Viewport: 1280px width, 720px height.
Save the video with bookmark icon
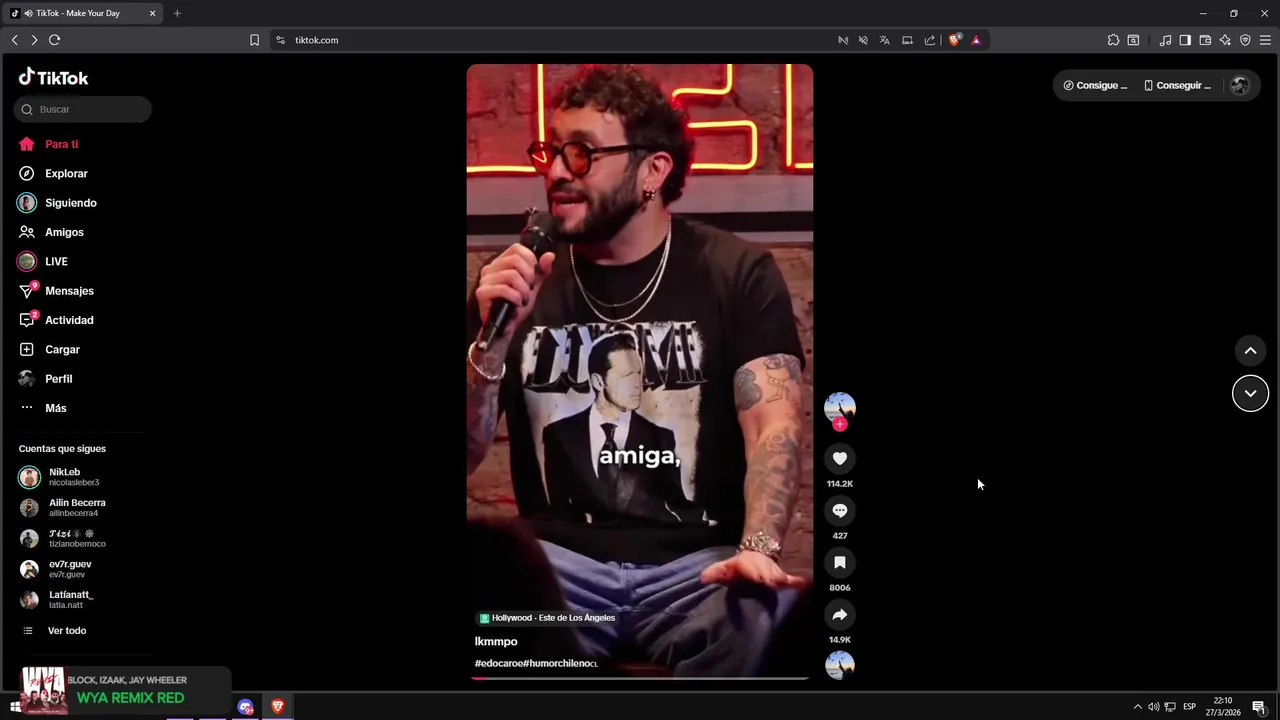click(x=840, y=563)
